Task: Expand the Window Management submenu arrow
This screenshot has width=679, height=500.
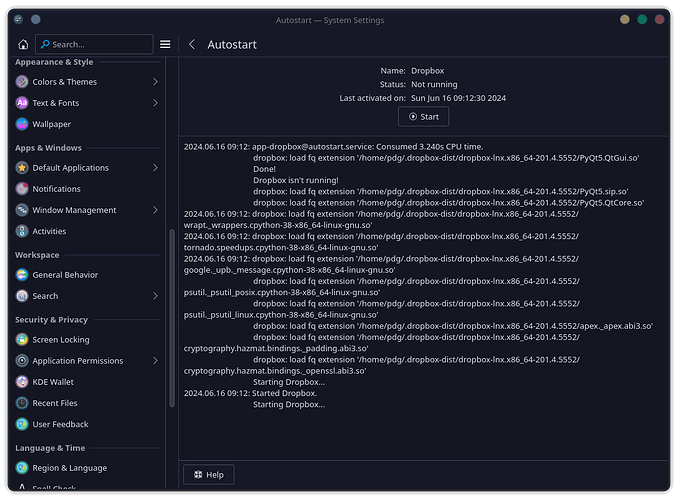Action: click(x=155, y=210)
